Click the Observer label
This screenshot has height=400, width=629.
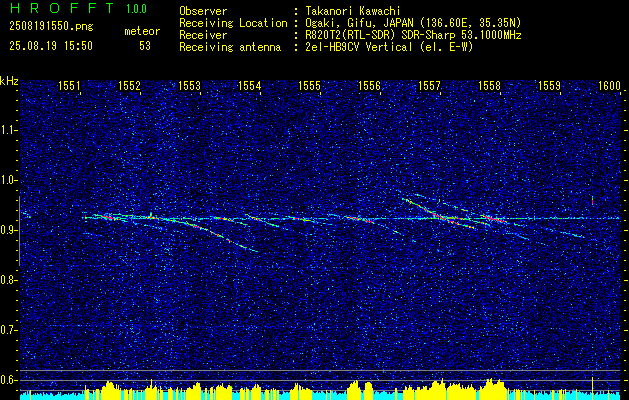click(x=203, y=11)
